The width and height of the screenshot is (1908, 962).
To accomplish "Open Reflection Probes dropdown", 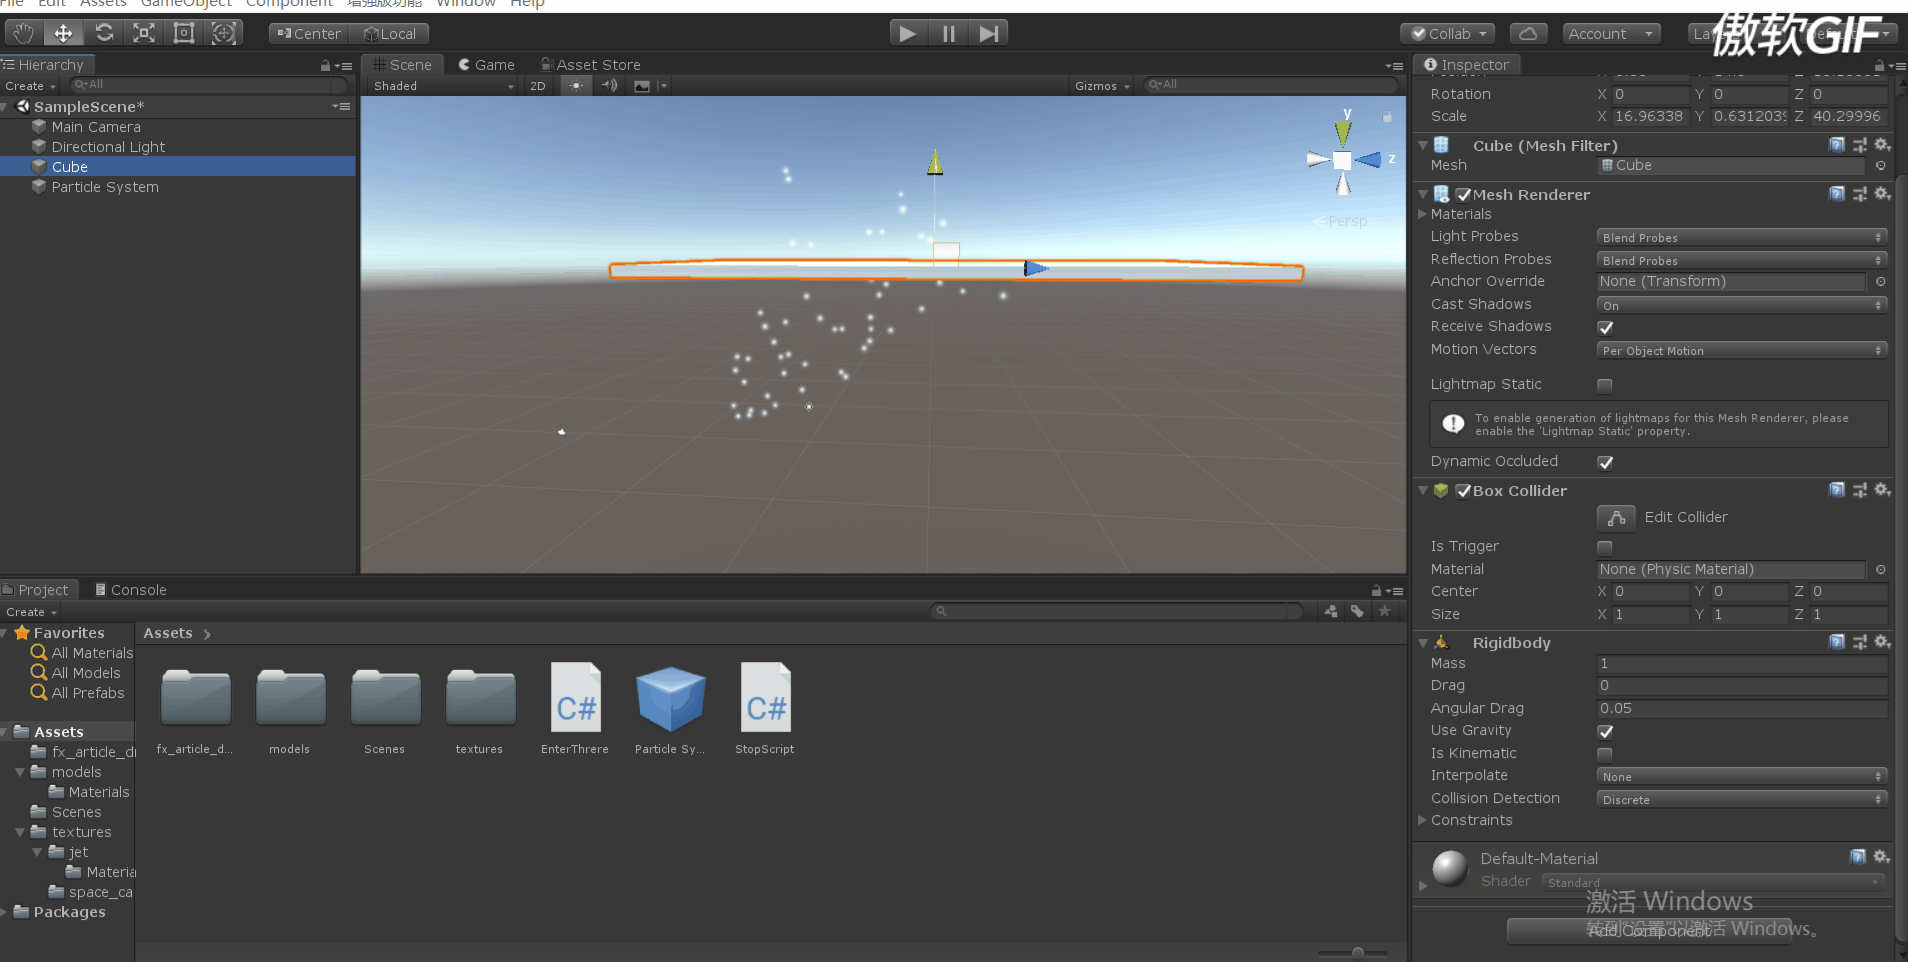I will pyautogui.click(x=1742, y=260).
